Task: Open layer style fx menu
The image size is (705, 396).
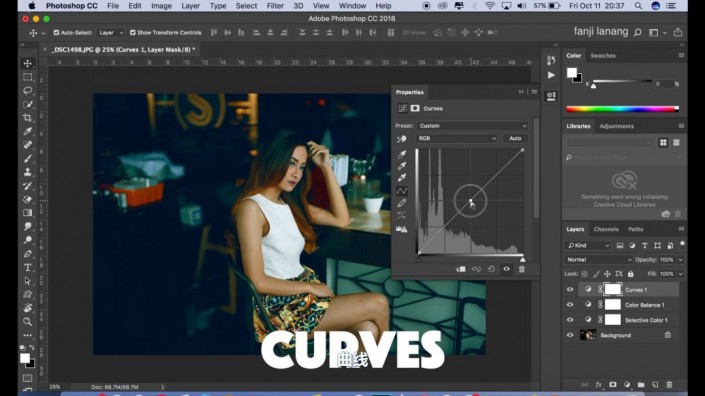Action: click(x=598, y=385)
